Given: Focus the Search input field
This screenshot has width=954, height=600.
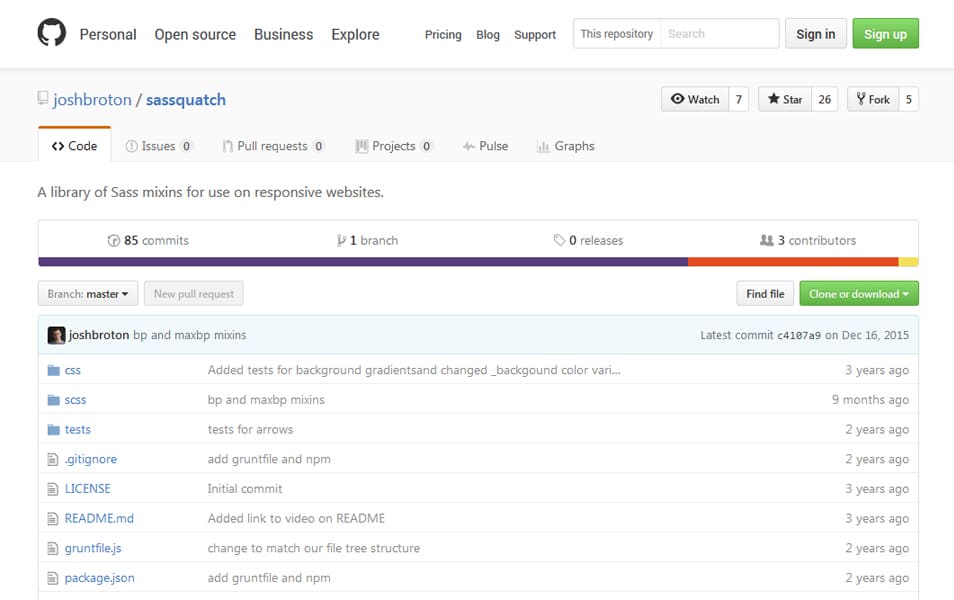Looking at the screenshot, I should pyautogui.click(x=719, y=33).
